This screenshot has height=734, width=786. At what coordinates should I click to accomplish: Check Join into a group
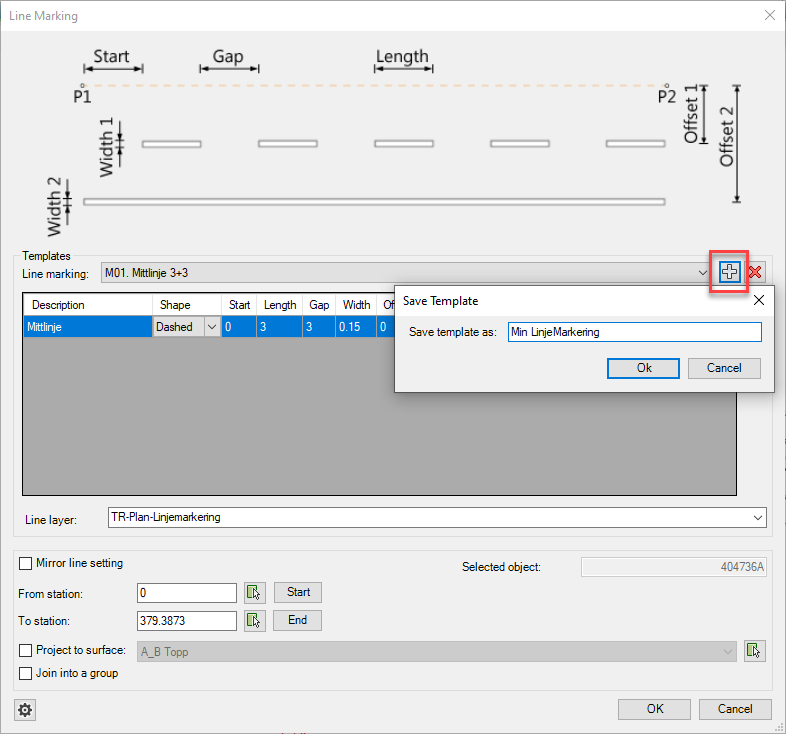click(x=26, y=673)
